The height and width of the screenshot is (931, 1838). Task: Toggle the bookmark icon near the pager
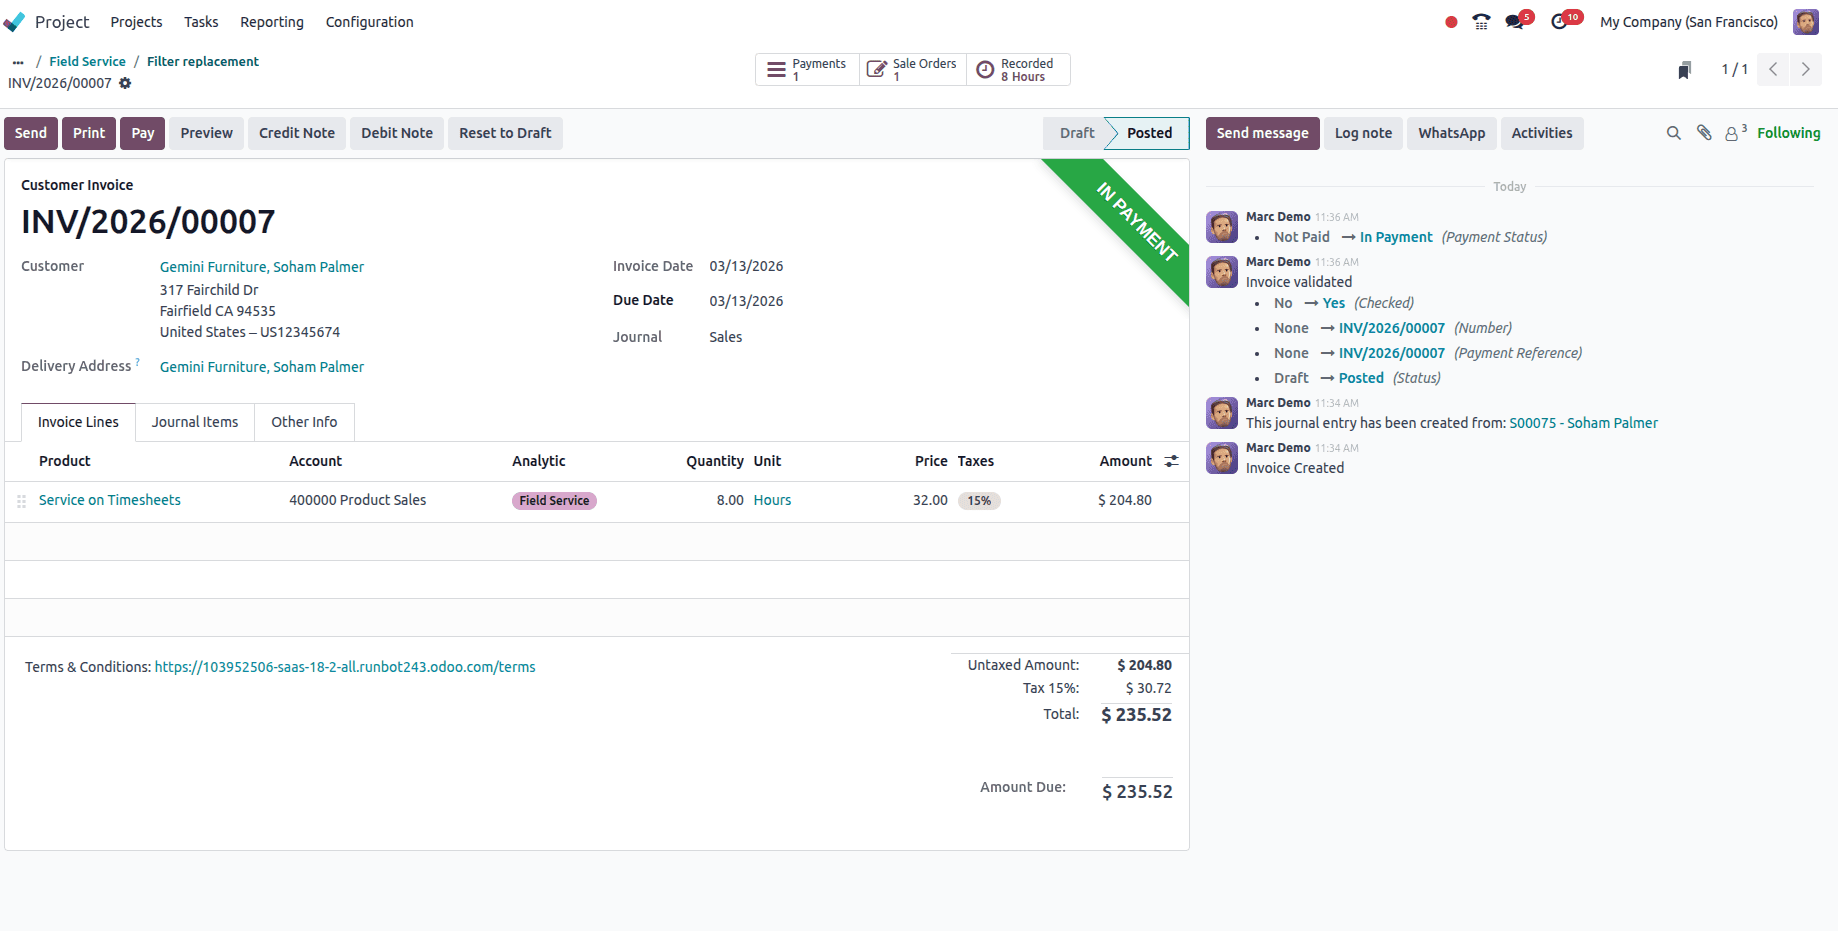coord(1685,69)
